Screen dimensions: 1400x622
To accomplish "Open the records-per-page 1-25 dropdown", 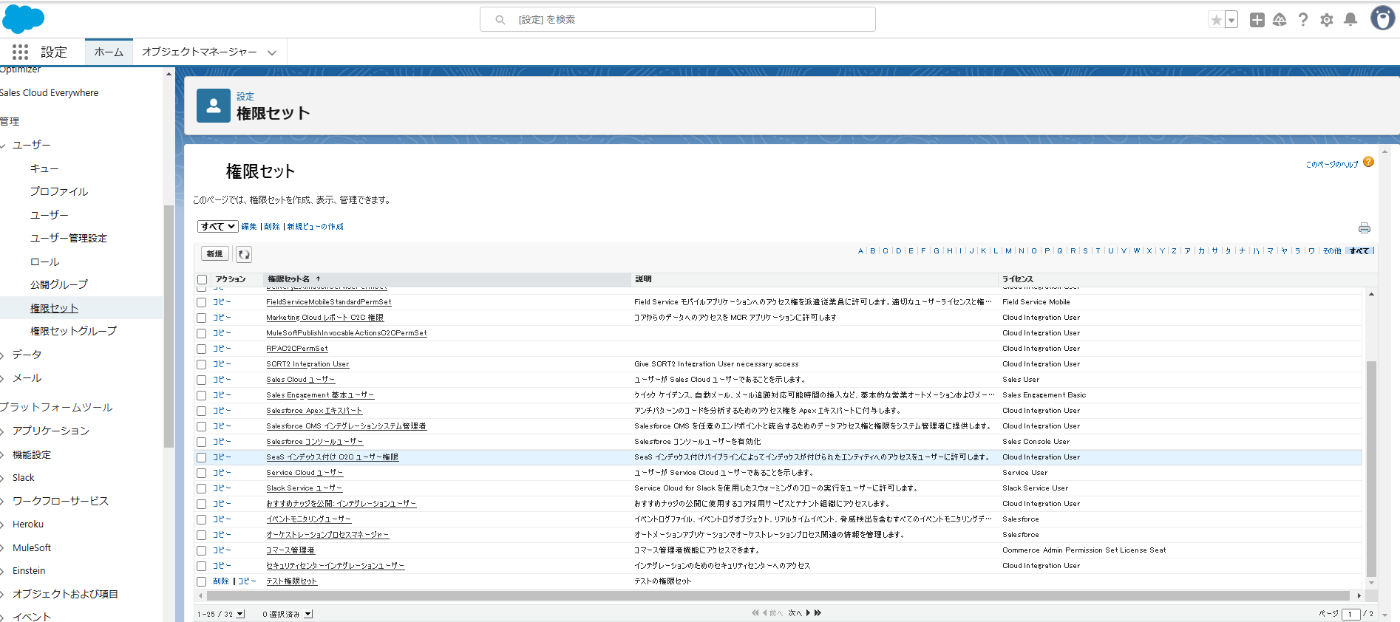I will 239,614.
